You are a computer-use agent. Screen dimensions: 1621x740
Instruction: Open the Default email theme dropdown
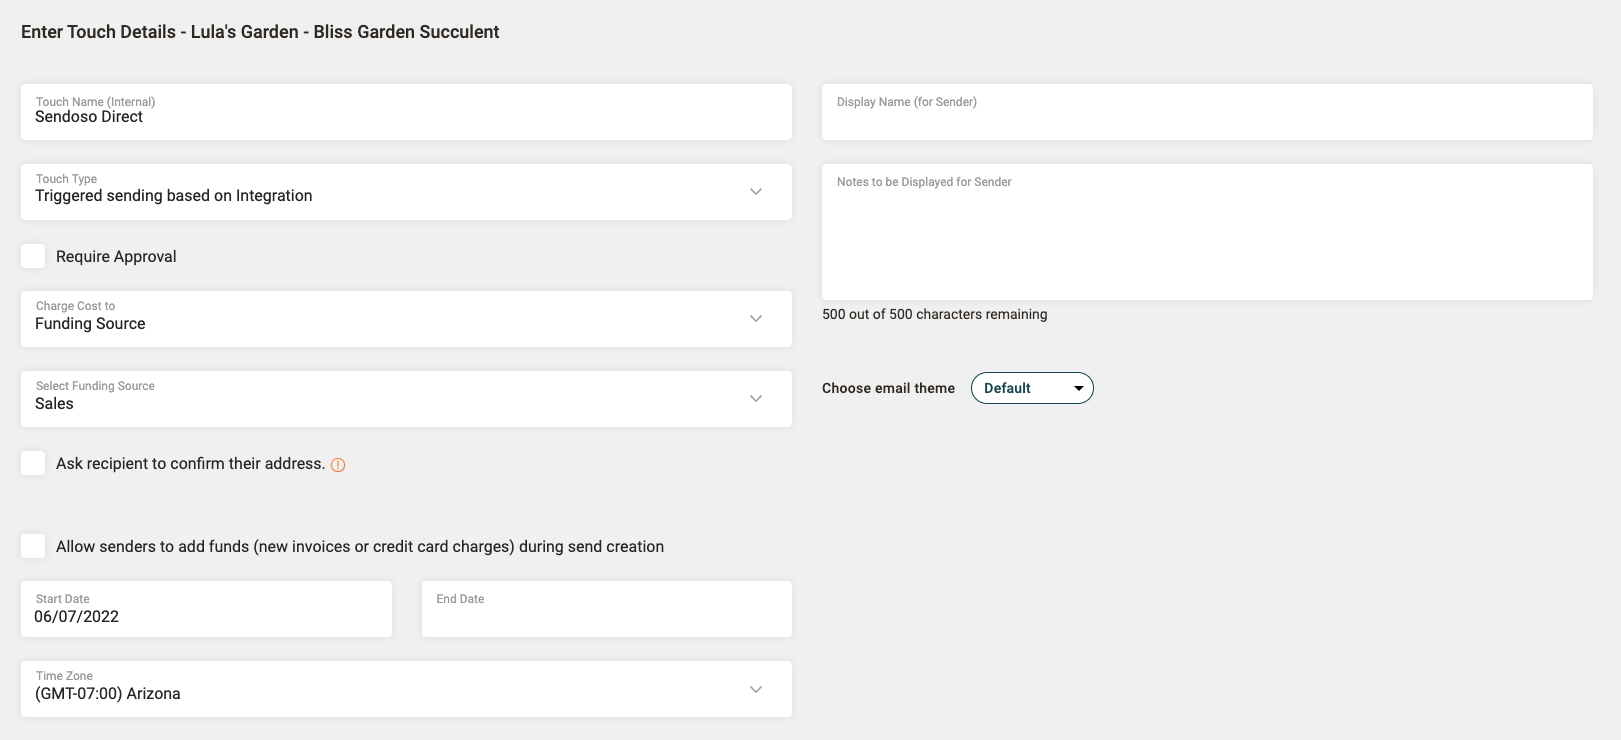pos(1030,388)
